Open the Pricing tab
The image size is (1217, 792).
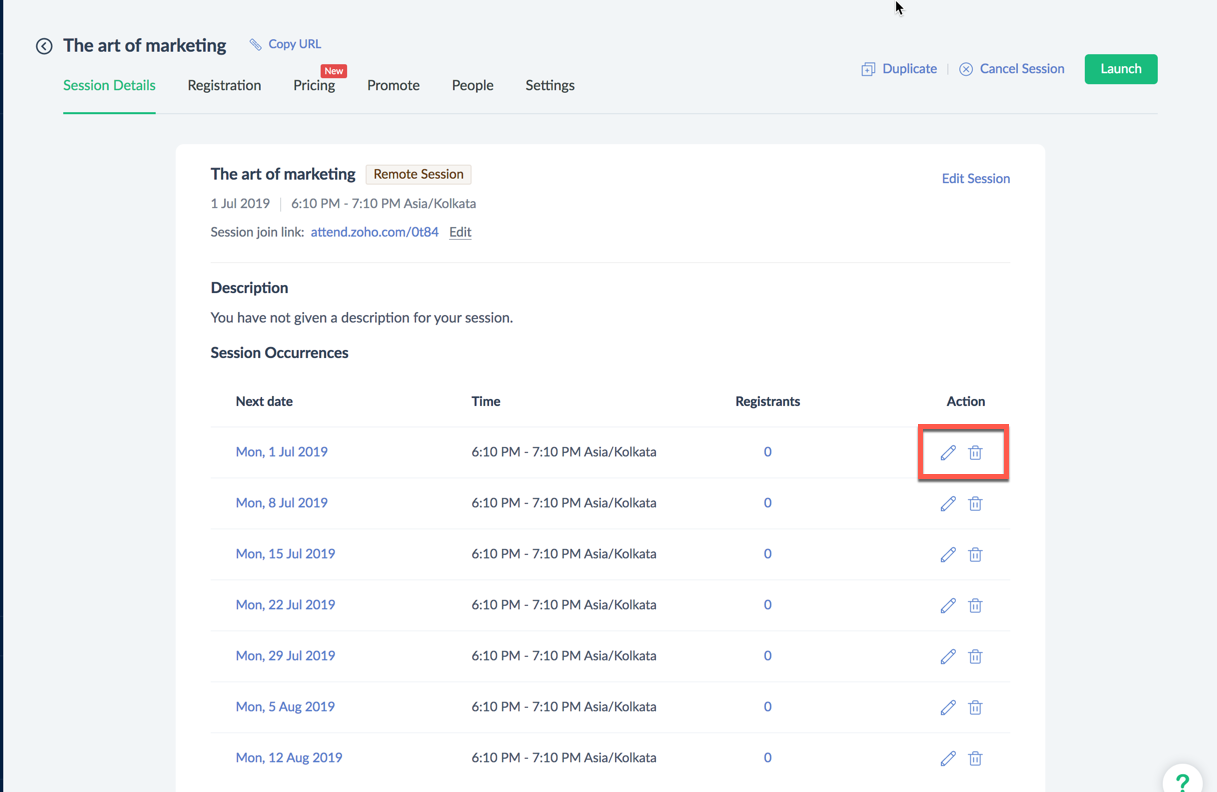point(314,85)
